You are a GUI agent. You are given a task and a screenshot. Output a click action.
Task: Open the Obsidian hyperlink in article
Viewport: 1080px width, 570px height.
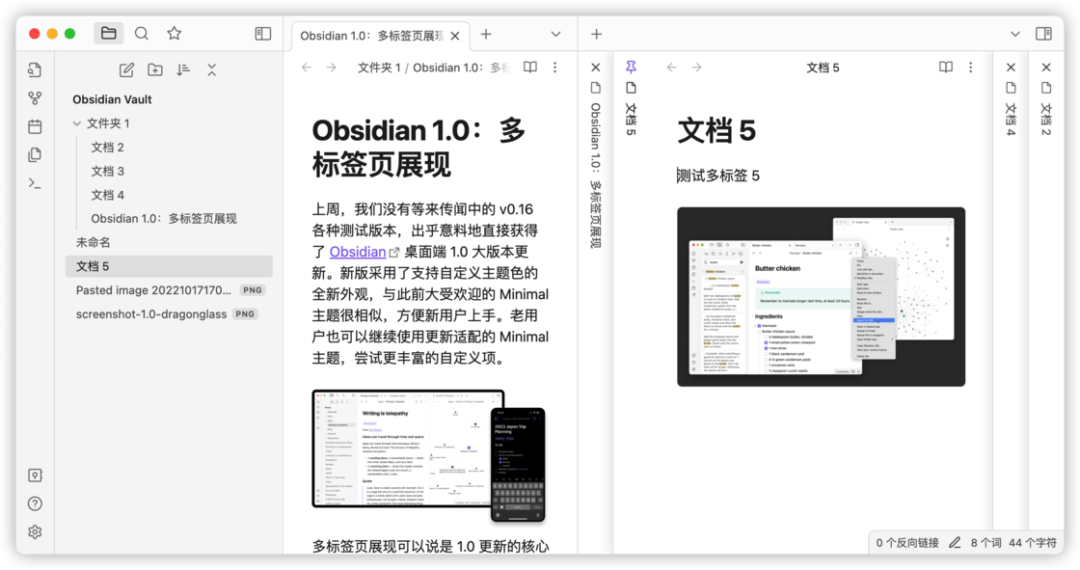click(357, 252)
